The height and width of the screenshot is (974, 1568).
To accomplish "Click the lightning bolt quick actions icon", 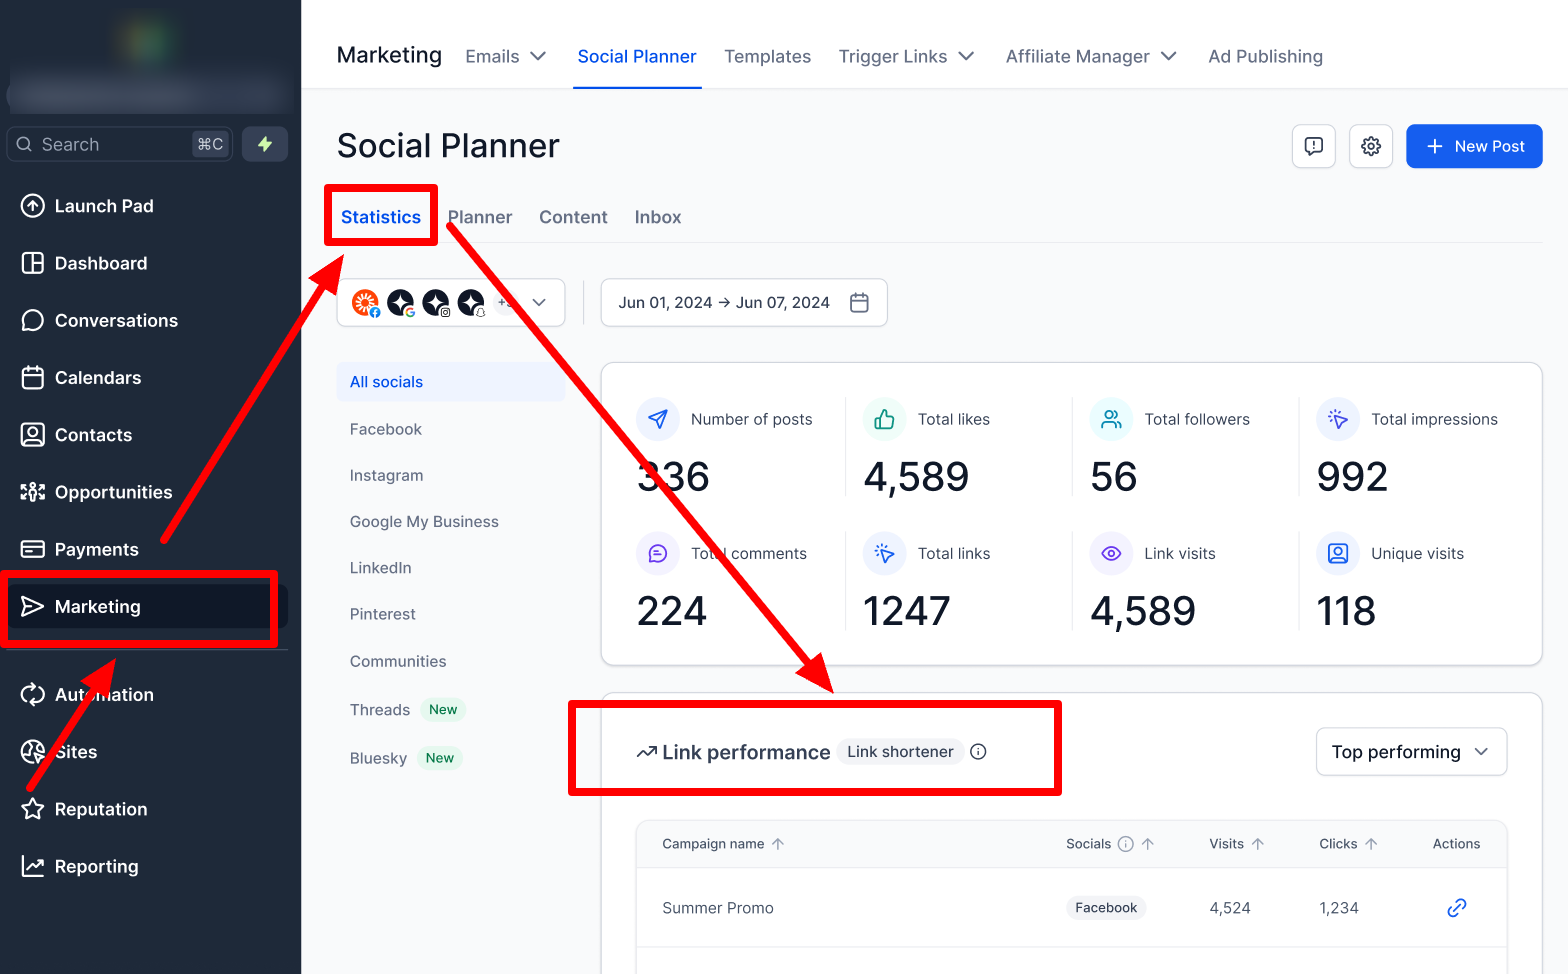I will pos(265,144).
